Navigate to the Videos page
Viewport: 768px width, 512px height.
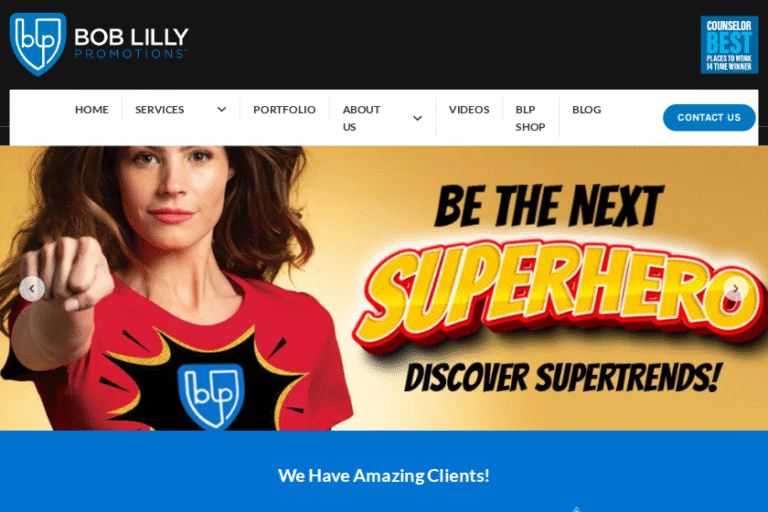[469, 109]
